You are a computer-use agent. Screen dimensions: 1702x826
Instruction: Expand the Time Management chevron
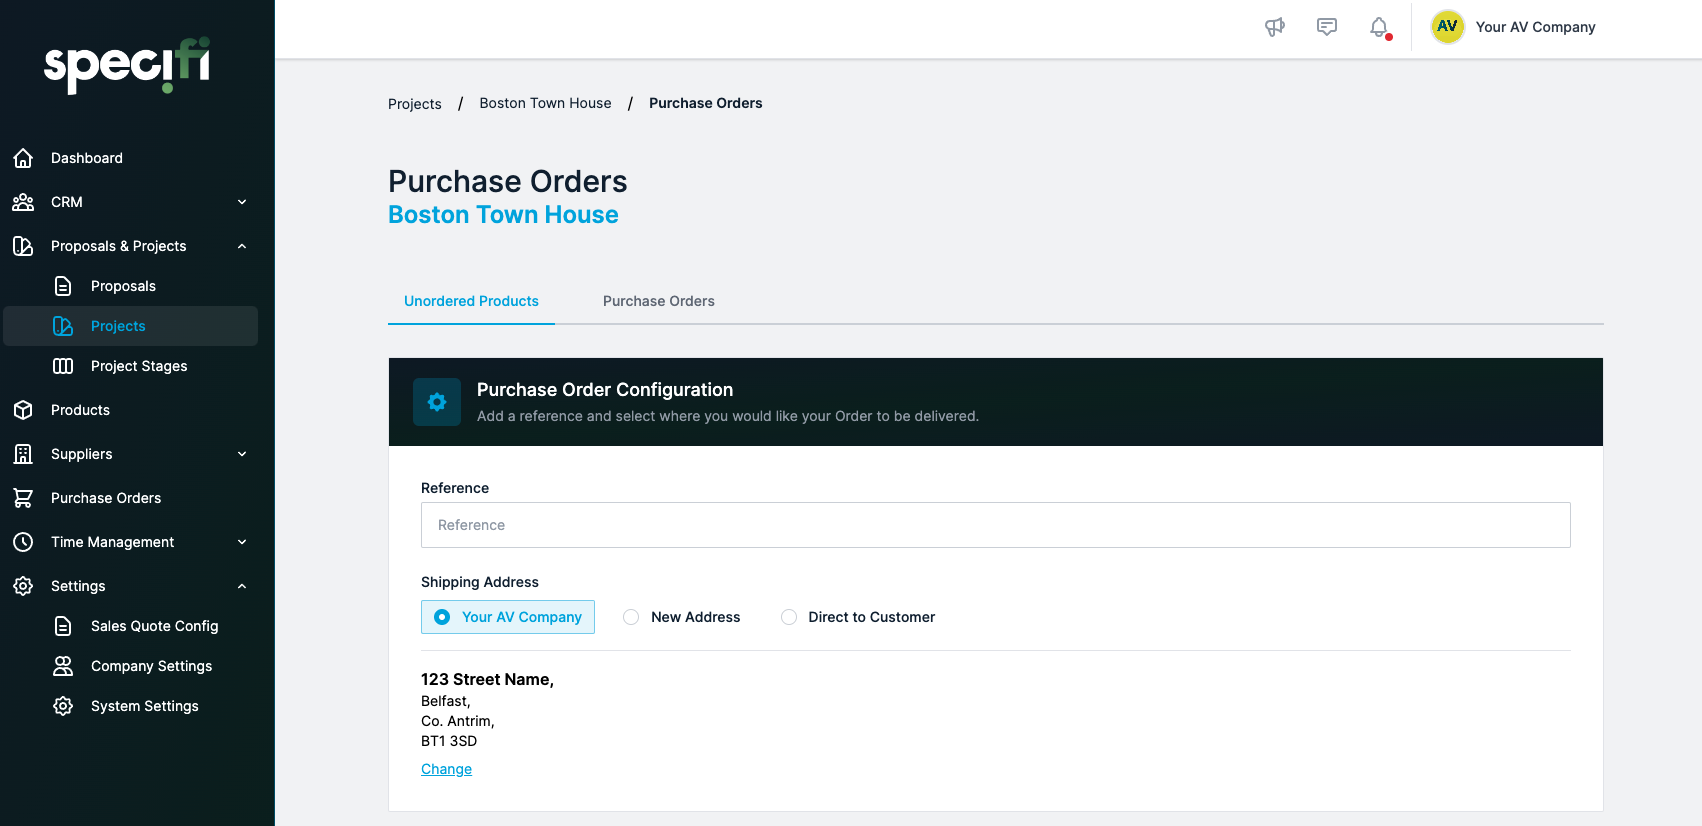(x=242, y=542)
